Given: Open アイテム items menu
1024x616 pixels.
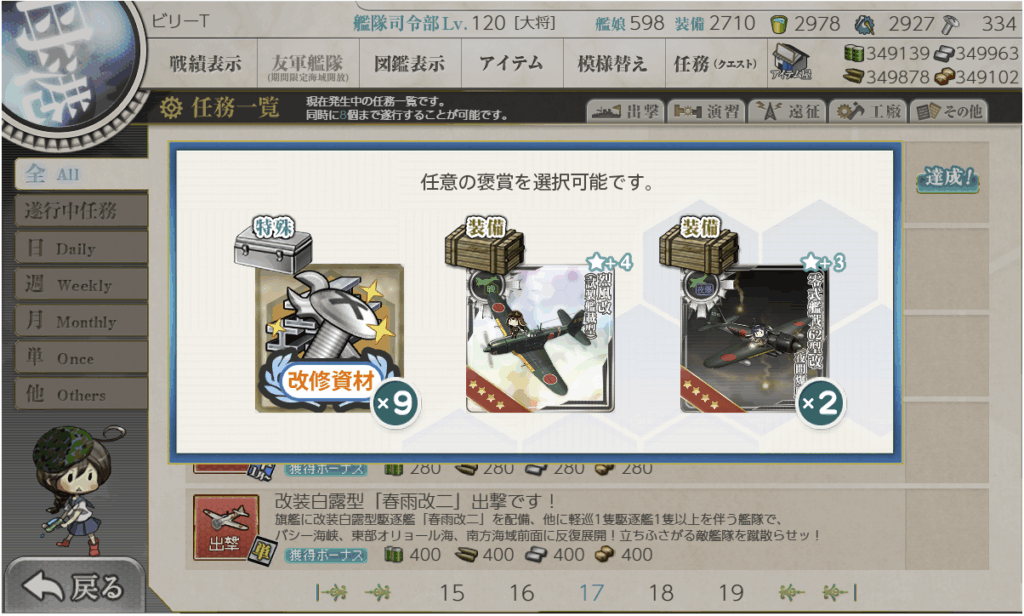Looking at the screenshot, I should pos(511,63).
